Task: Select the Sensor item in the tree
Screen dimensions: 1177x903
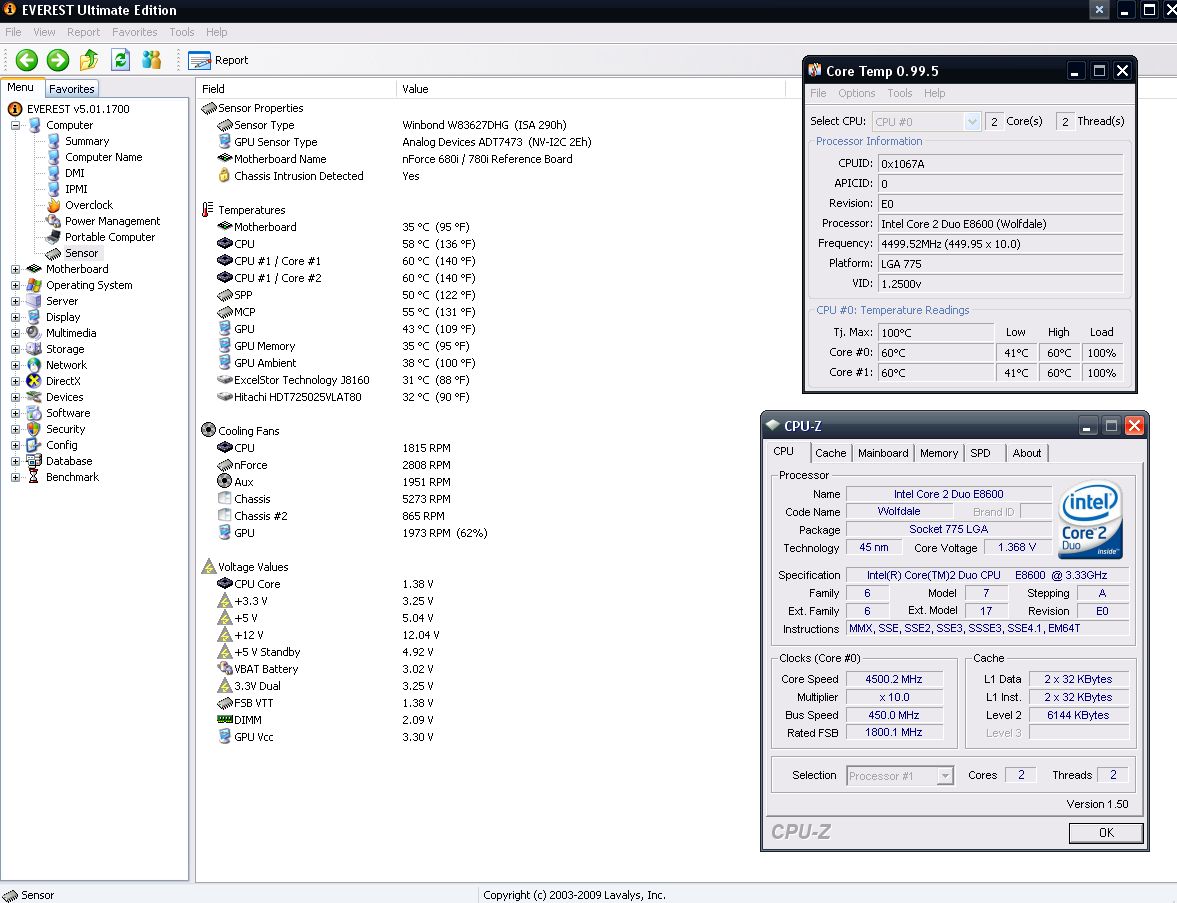Action: [x=81, y=253]
